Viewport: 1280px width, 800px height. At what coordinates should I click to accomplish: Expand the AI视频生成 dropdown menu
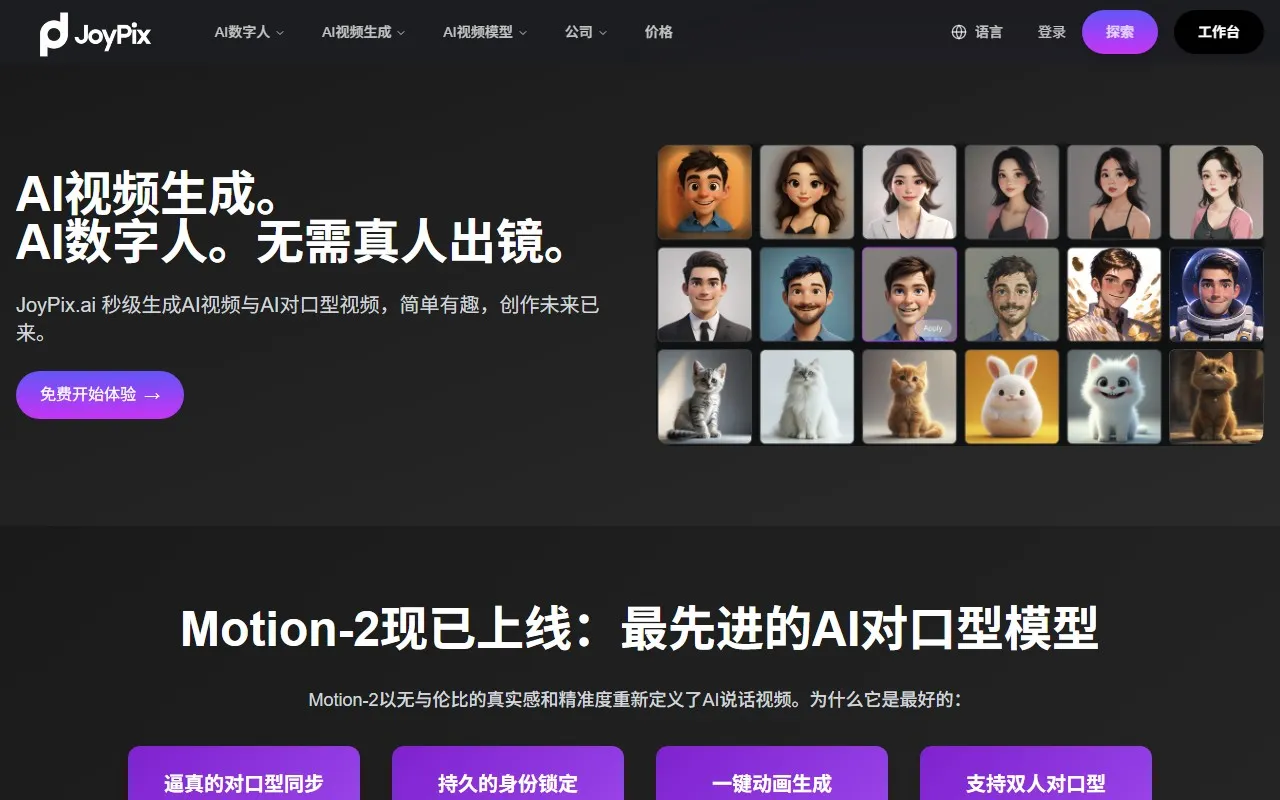tap(363, 32)
